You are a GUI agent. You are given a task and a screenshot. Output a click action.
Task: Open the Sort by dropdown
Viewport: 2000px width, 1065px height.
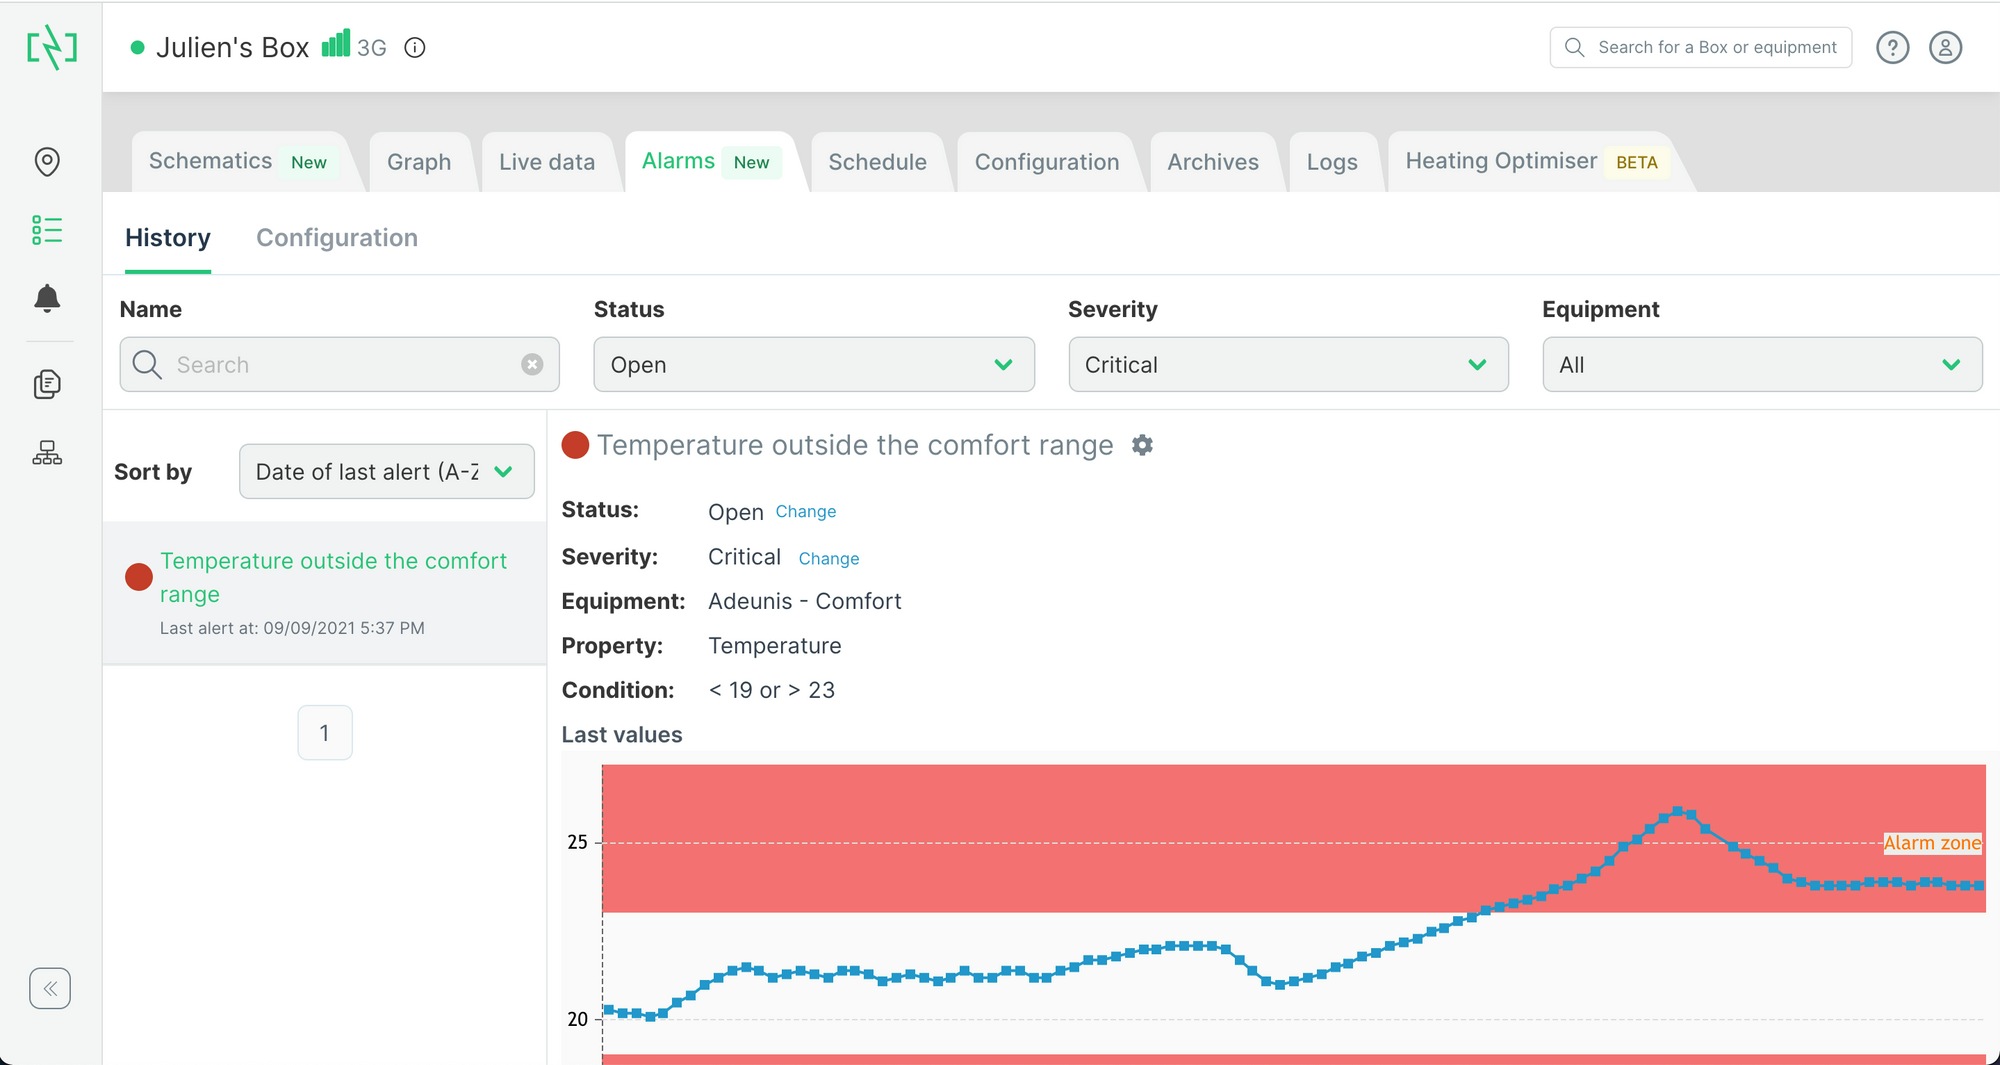pos(386,472)
